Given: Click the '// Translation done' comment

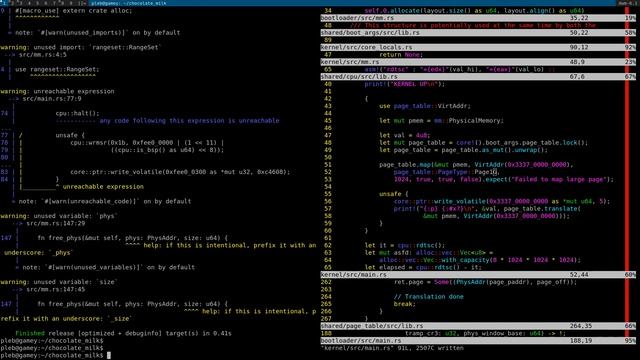Looking at the screenshot, I should (x=429, y=297).
